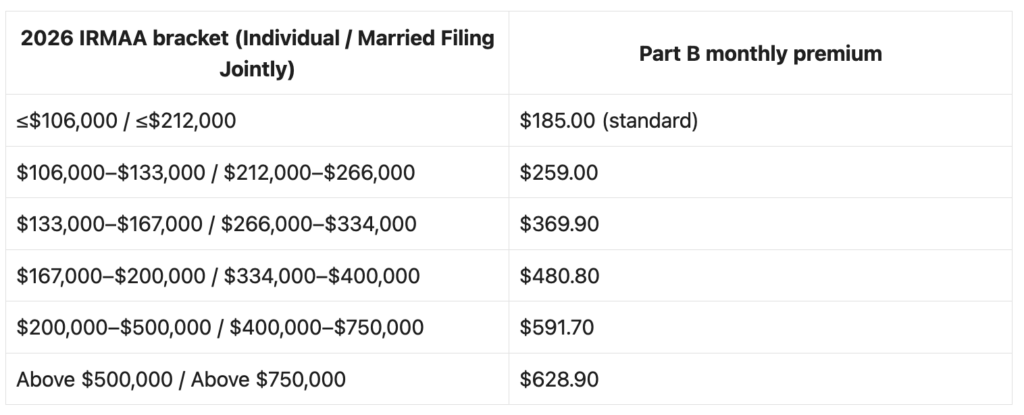Viewport: 1024px width, 415px height.
Task: Click the Part B monthly premium header
Action: coord(760,53)
